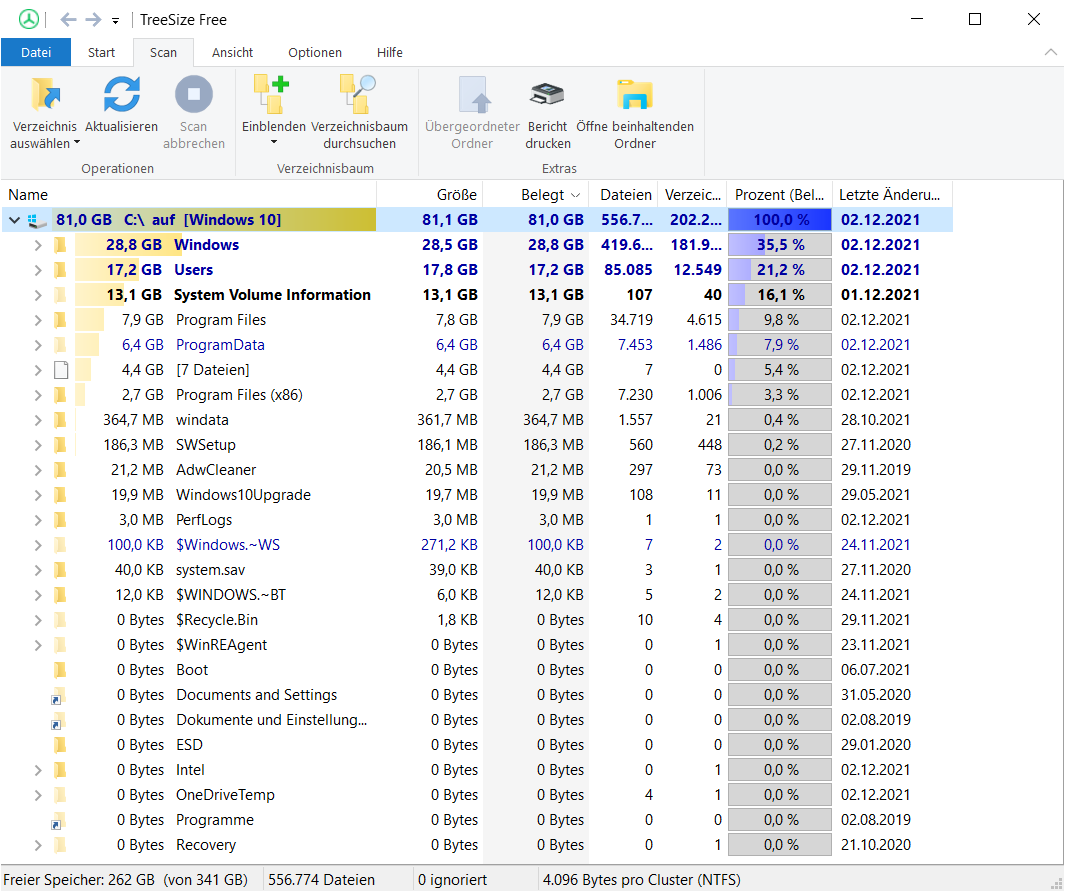The image size is (1065, 892).
Task: Click the Programme shortcut folder icon
Action: [59, 821]
